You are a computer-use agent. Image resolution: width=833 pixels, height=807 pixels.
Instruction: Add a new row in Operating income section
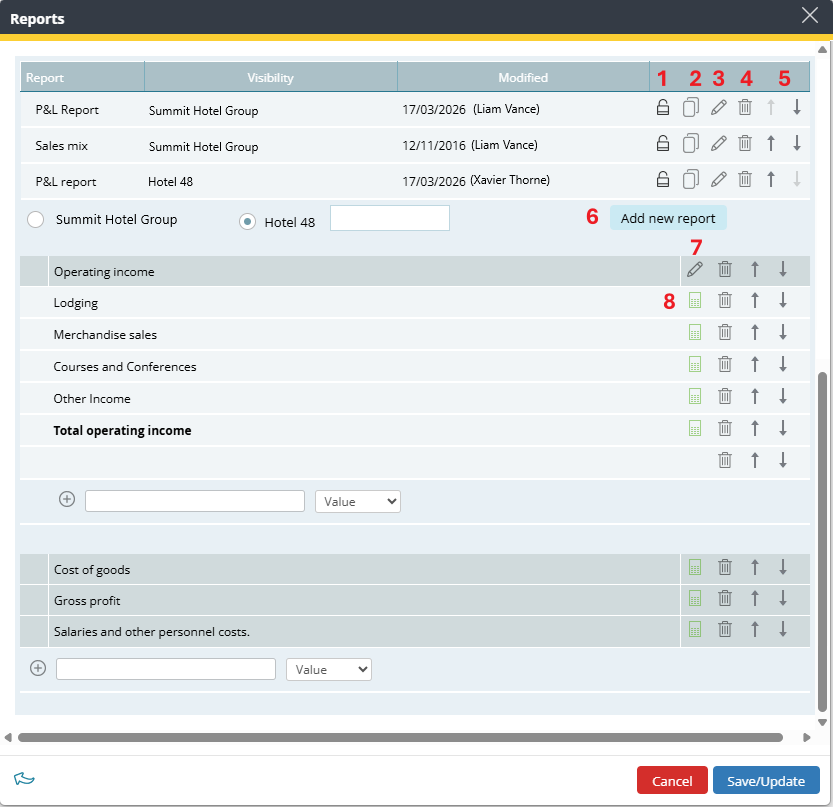[x=67, y=499]
